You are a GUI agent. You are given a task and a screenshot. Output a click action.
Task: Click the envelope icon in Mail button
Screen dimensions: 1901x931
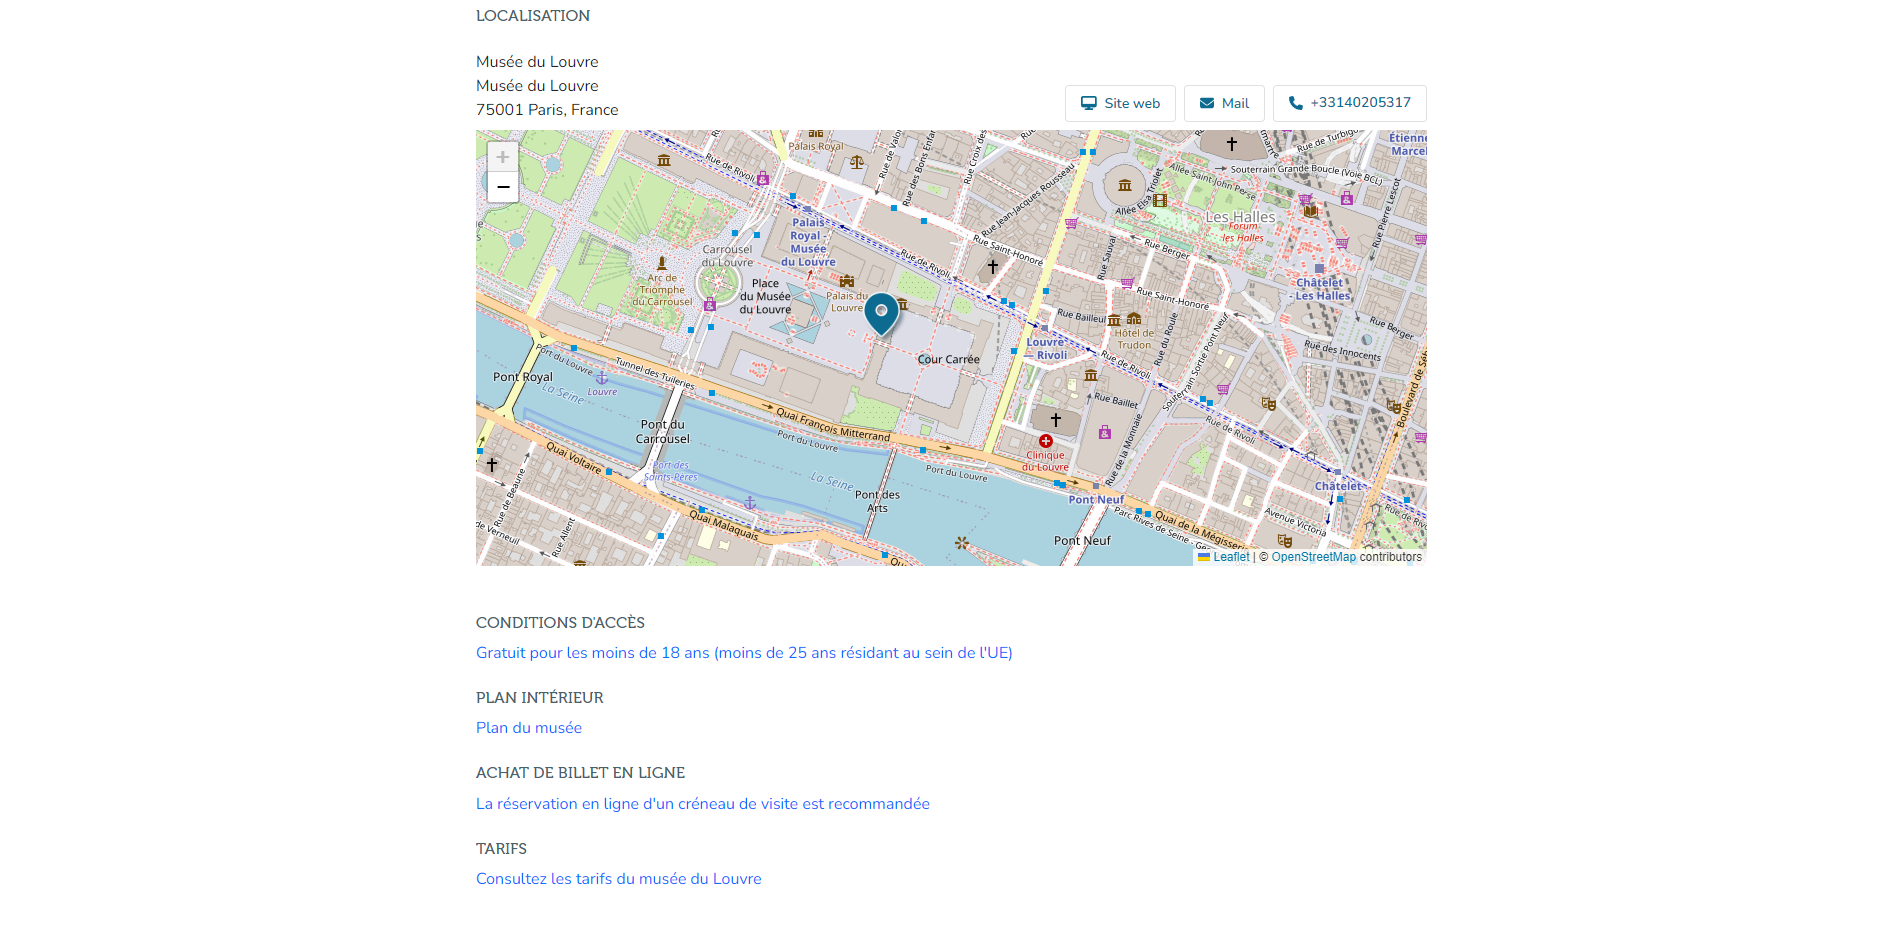[1207, 103]
